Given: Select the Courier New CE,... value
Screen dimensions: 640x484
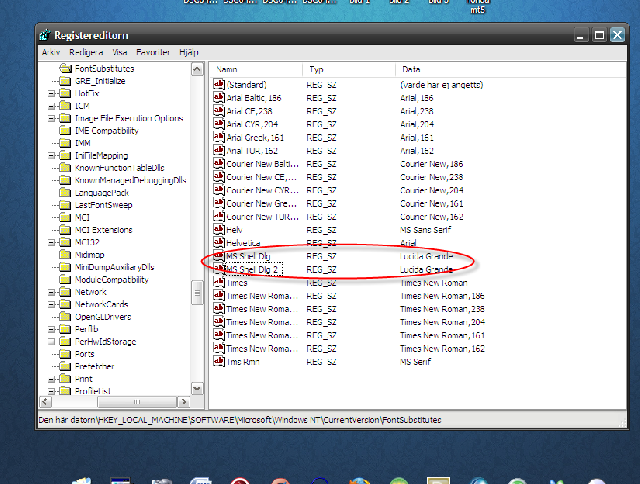Looking at the screenshot, I should point(261,177).
